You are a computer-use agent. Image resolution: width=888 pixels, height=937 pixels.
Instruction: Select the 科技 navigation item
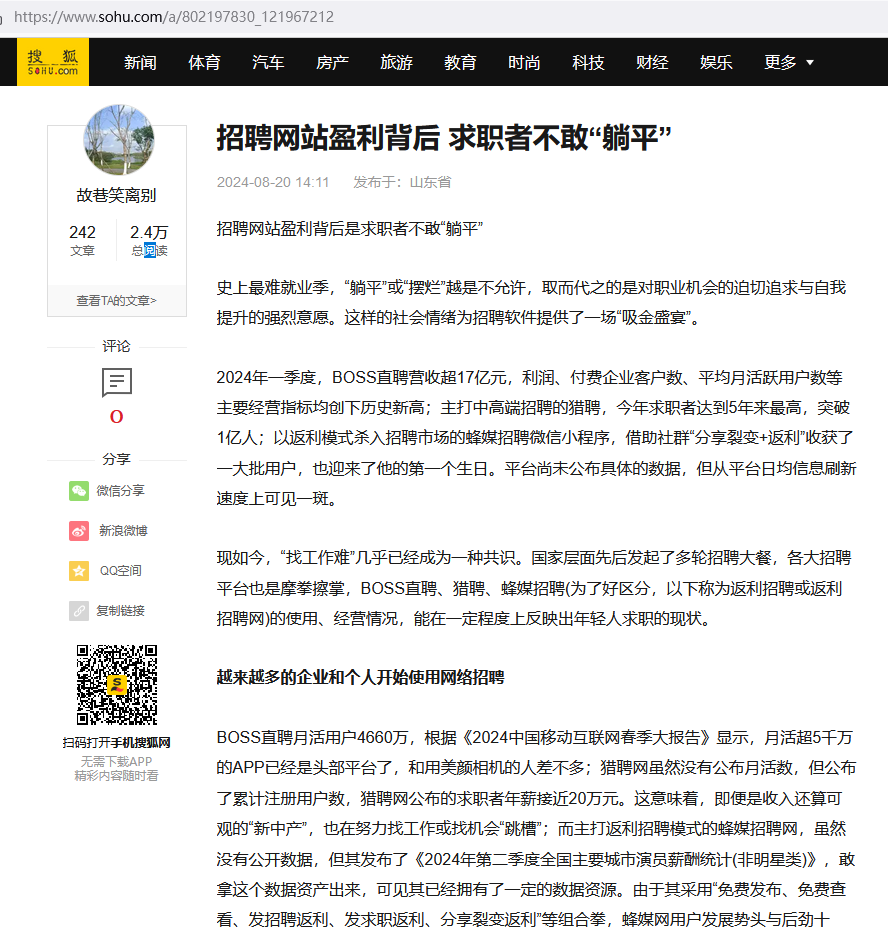click(x=588, y=62)
